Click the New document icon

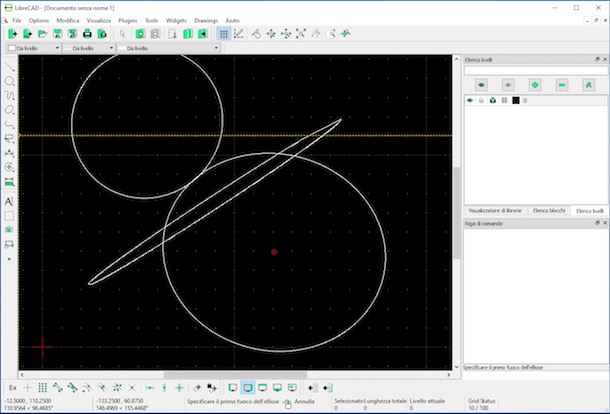[12, 34]
